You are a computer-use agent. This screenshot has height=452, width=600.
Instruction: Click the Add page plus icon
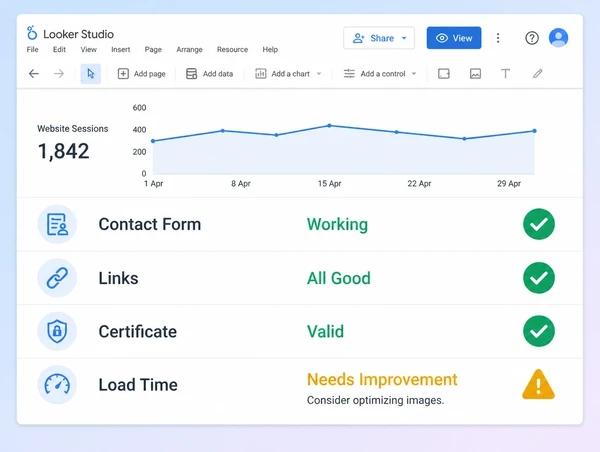123,73
